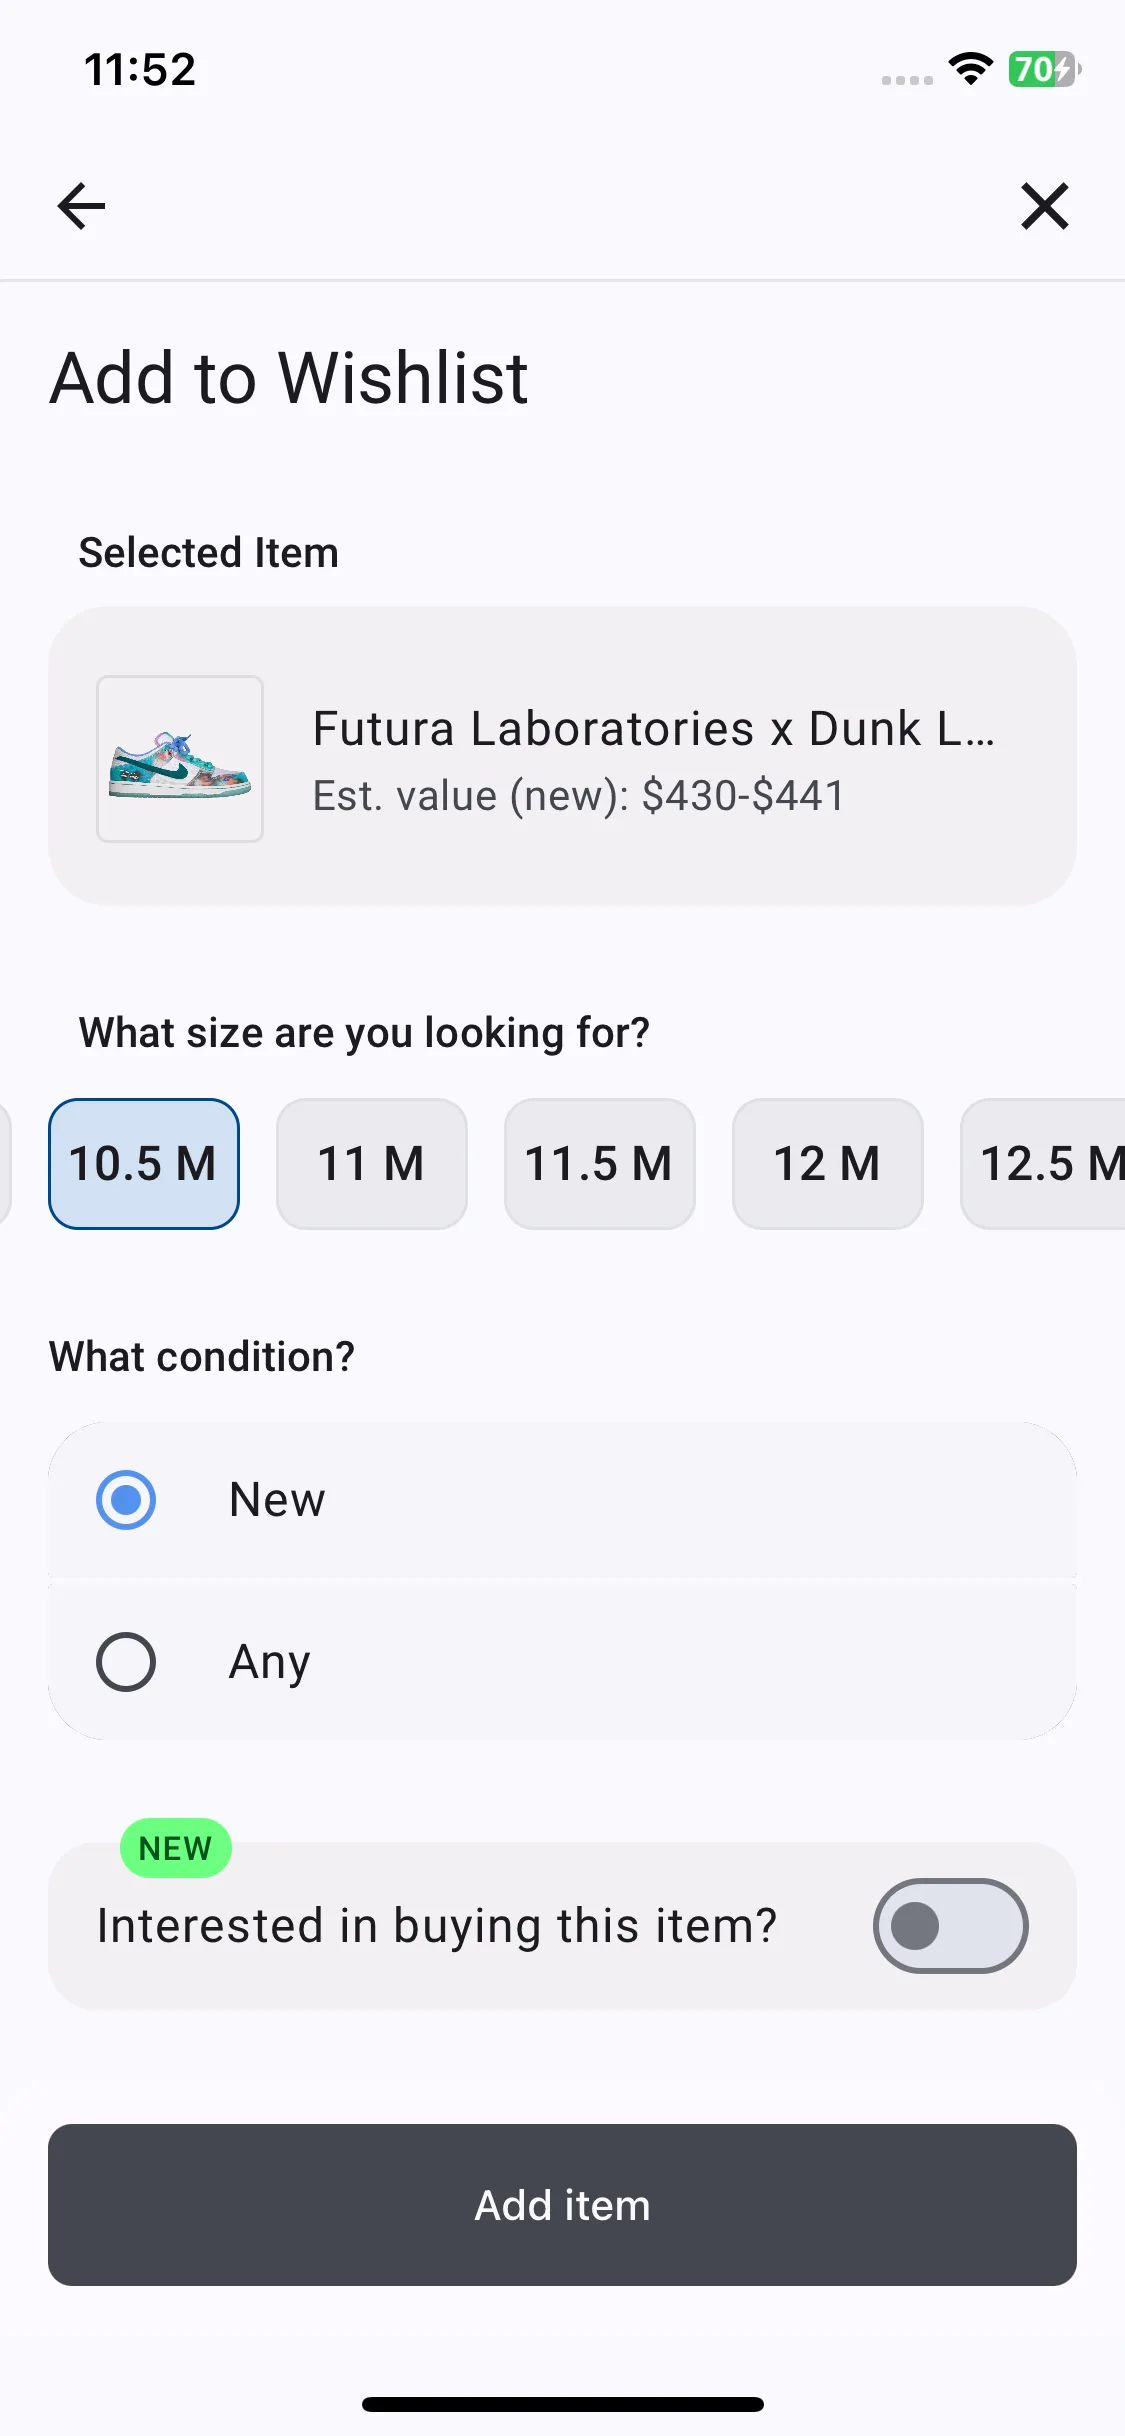Tap the Futura Laboratories x Dunk item title
Screen dimensions: 1125x2436
tap(654, 728)
